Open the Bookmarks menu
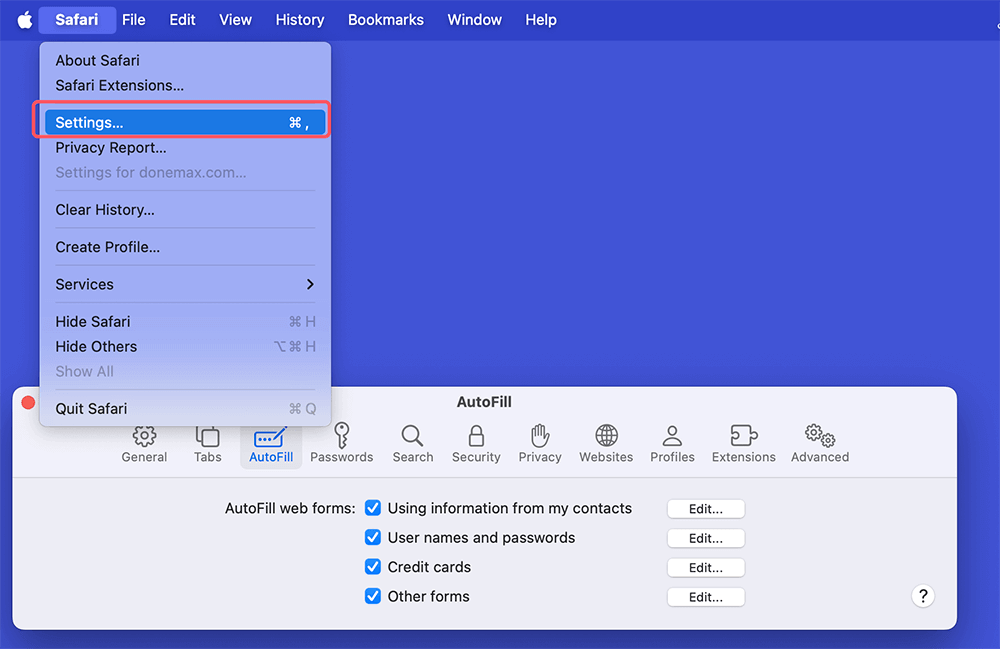The width and height of the screenshot is (1000, 649). coord(386,19)
